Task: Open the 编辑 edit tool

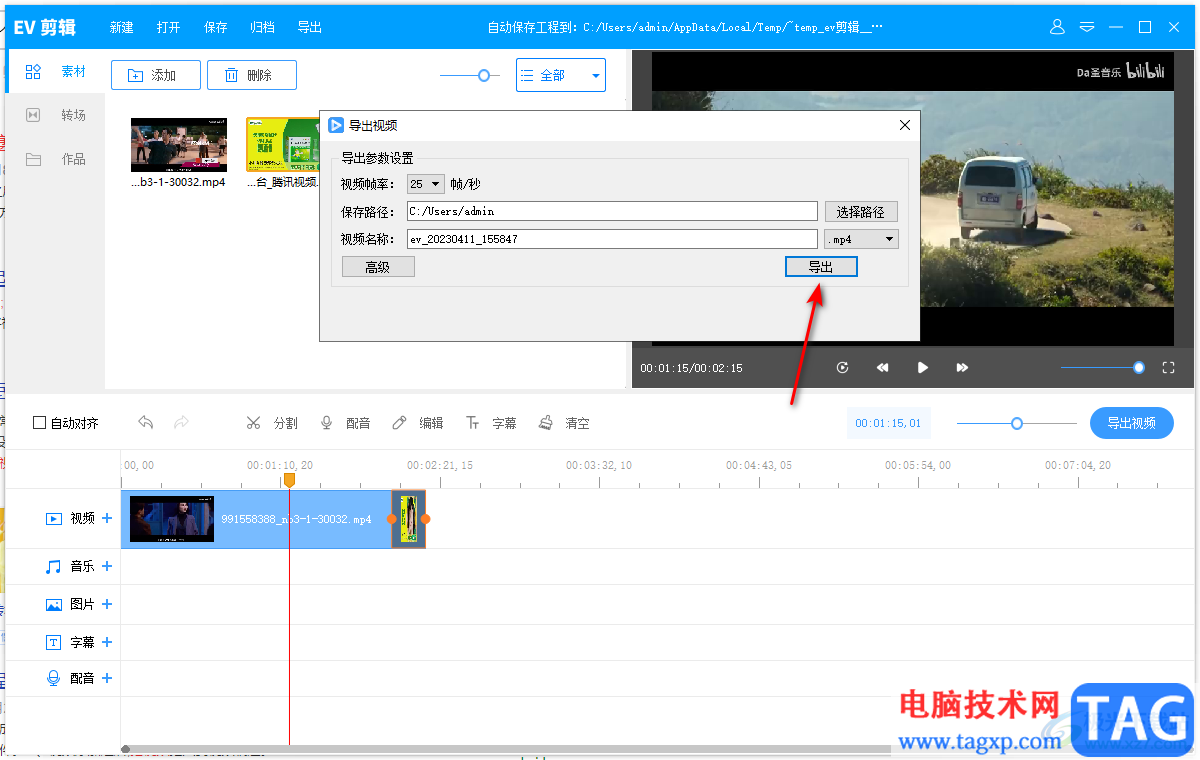Action: tap(418, 423)
